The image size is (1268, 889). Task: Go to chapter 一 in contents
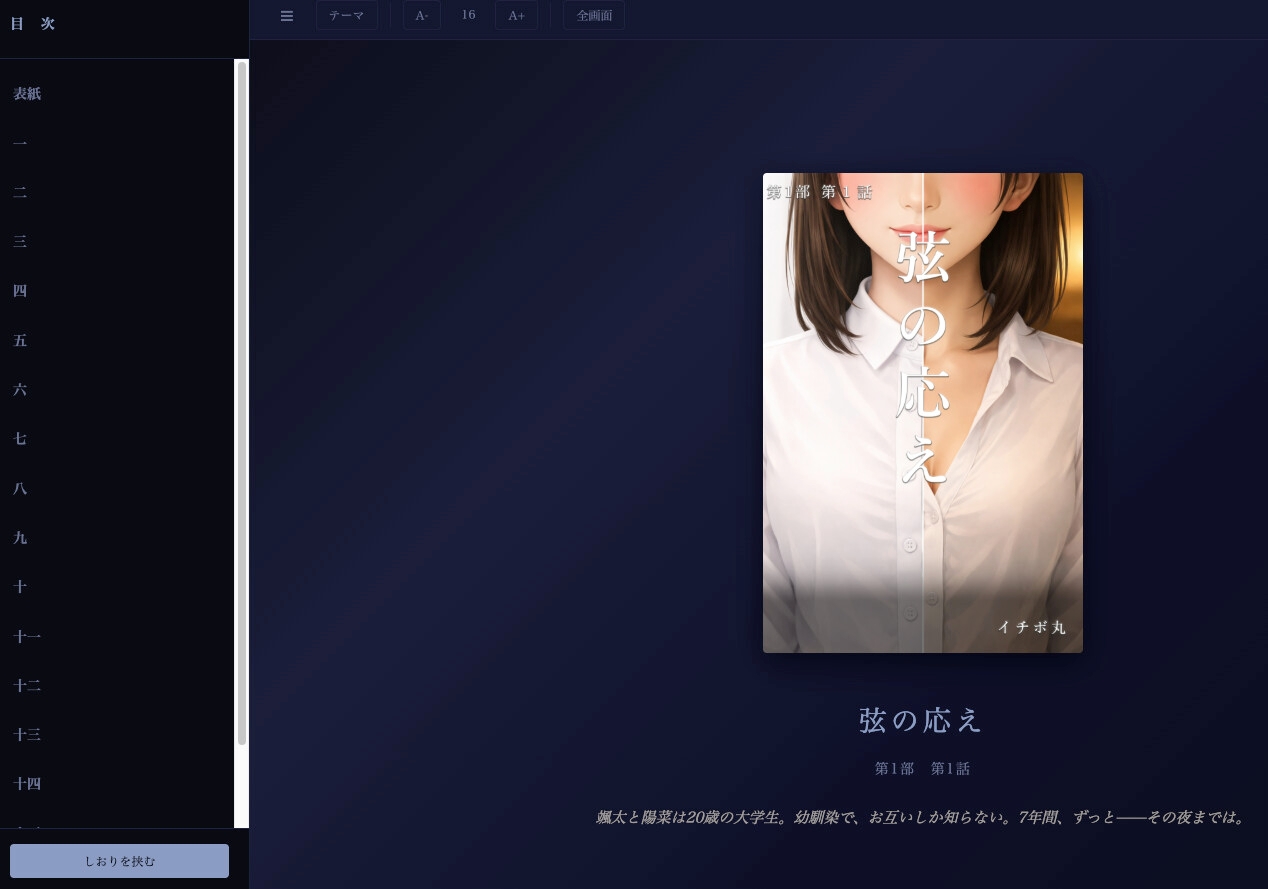(20, 143)
